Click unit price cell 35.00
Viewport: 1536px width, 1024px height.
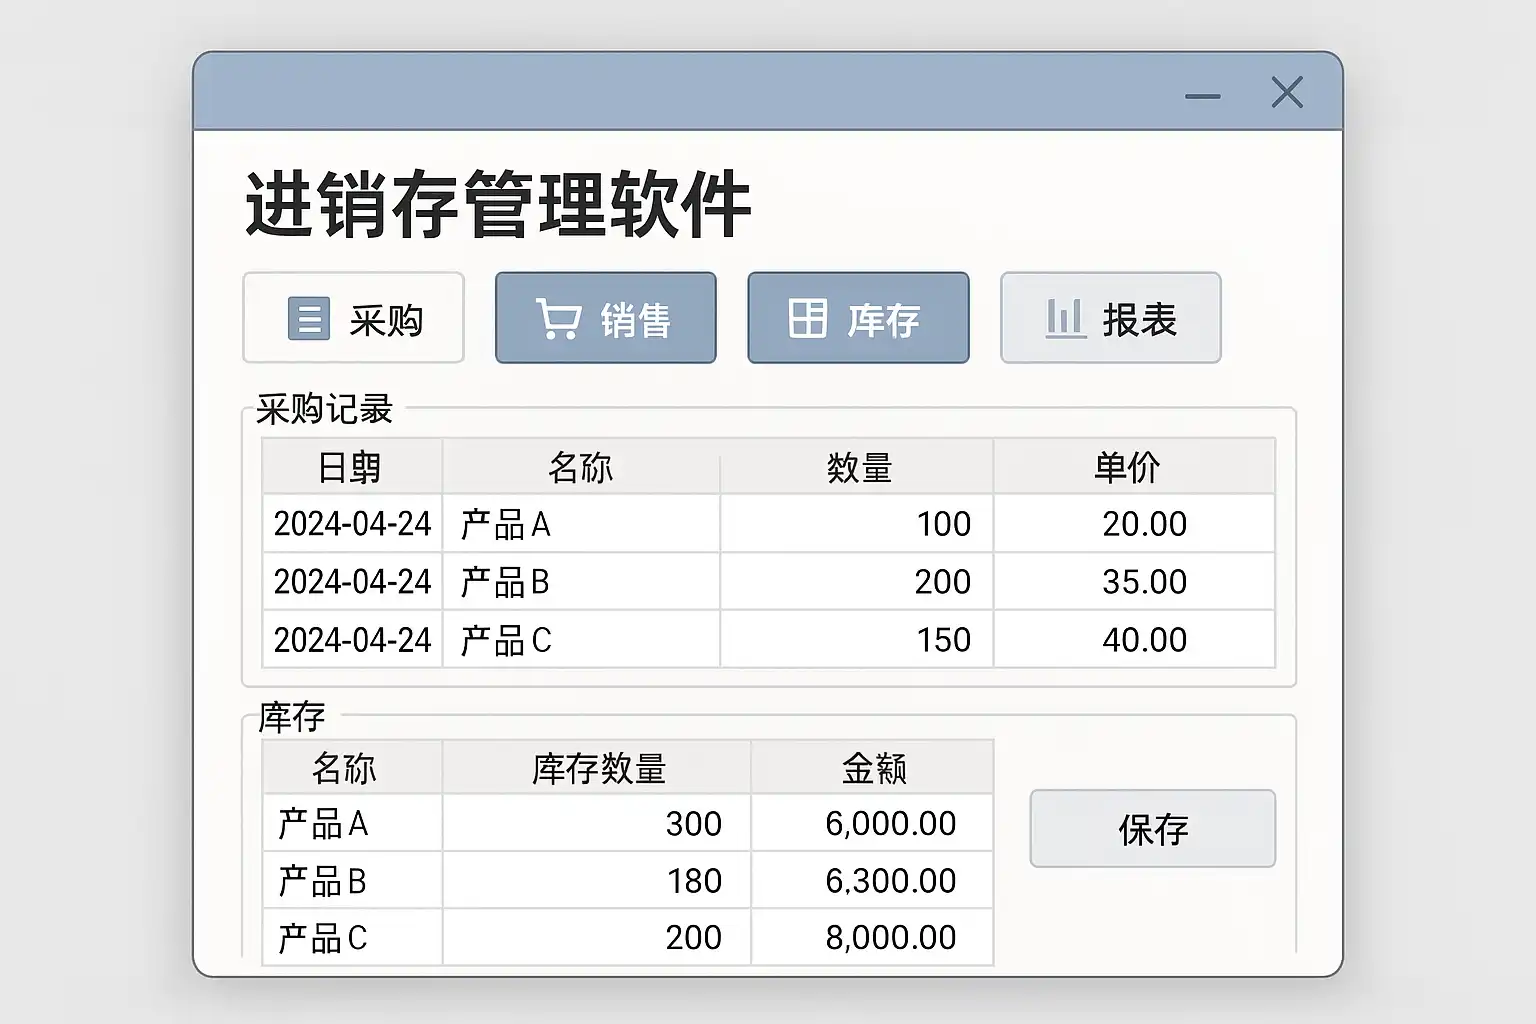1144,582
